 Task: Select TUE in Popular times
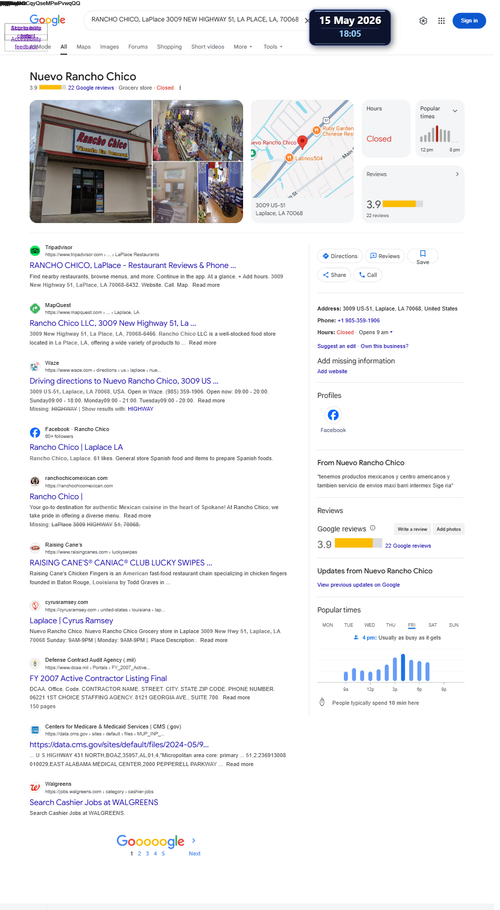(x=349, y=625)
